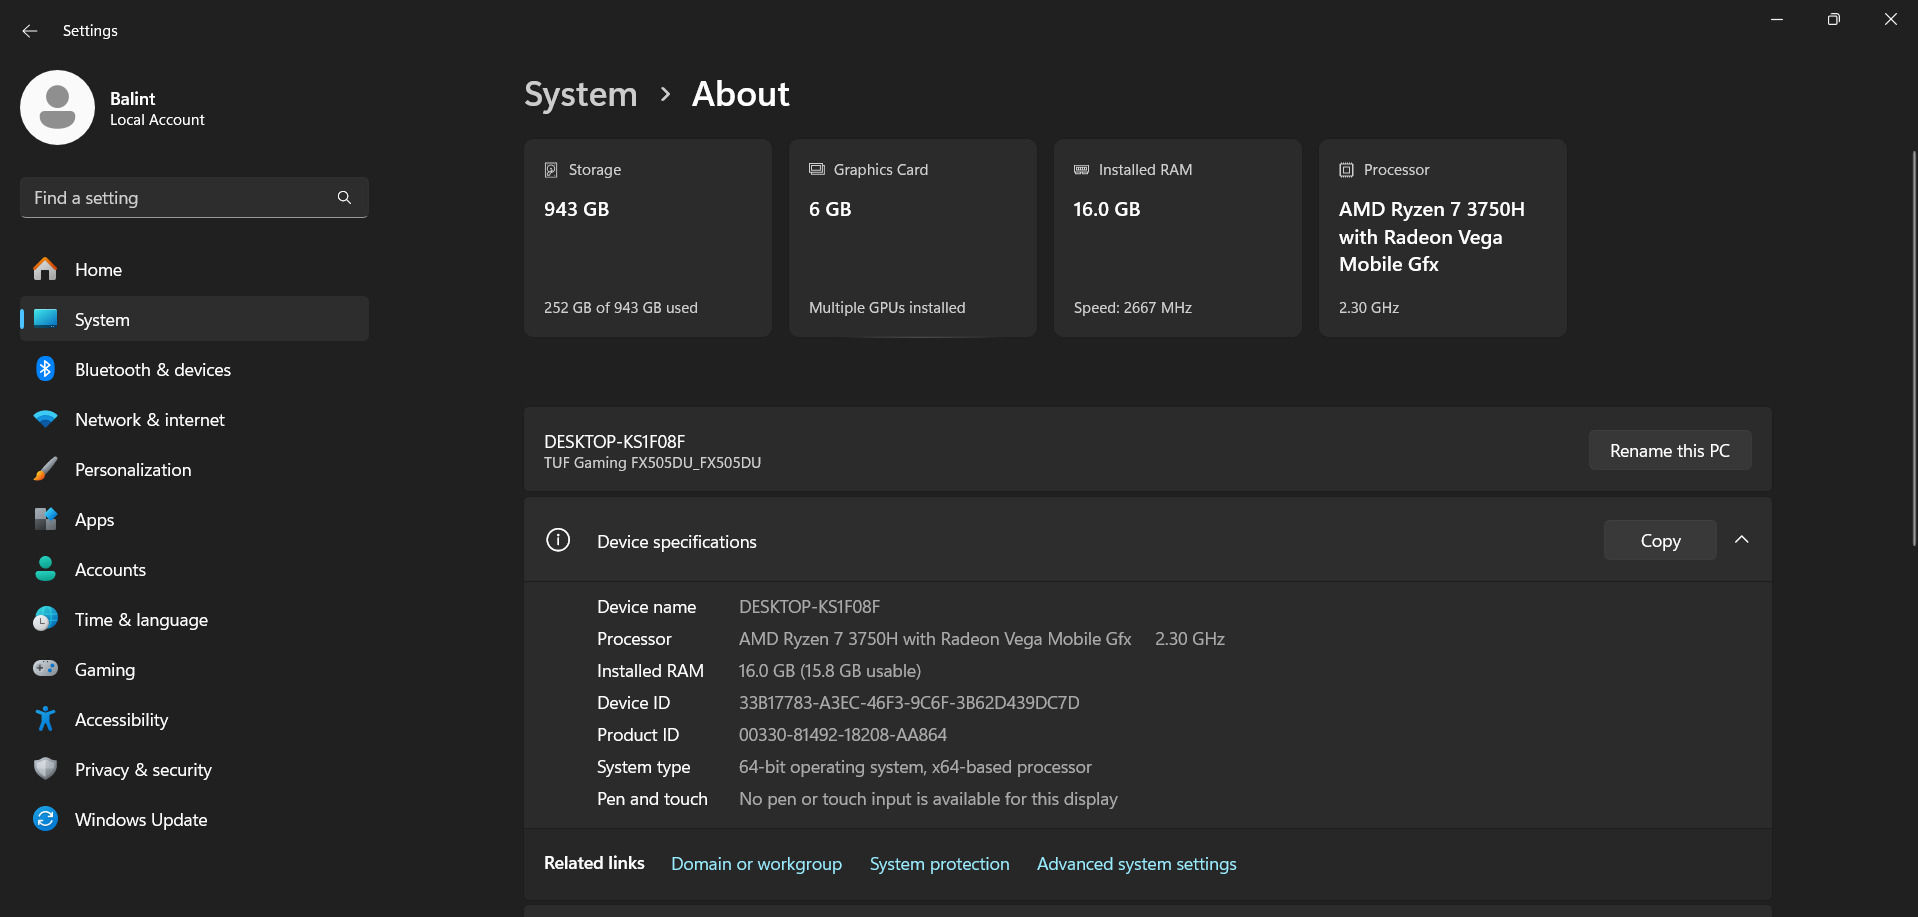Click the Accessibility figure icon
The image size is (1918, 917).
(x=45, y=719)
